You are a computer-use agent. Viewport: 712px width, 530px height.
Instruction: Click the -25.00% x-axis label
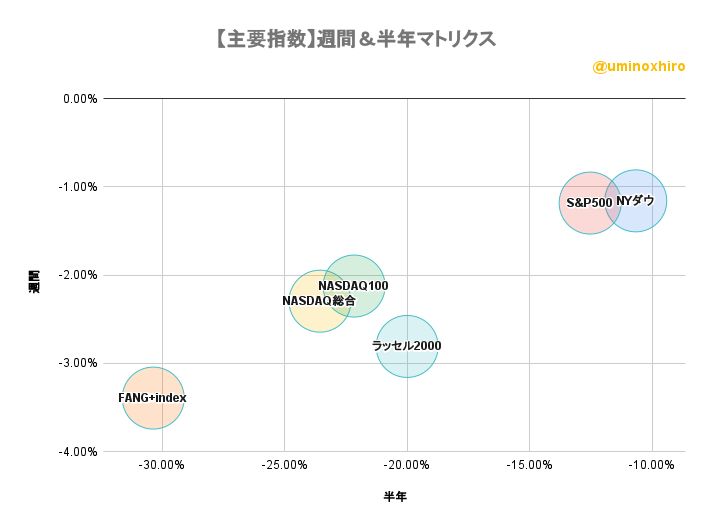pyautogui.click(x=284, y=465)
